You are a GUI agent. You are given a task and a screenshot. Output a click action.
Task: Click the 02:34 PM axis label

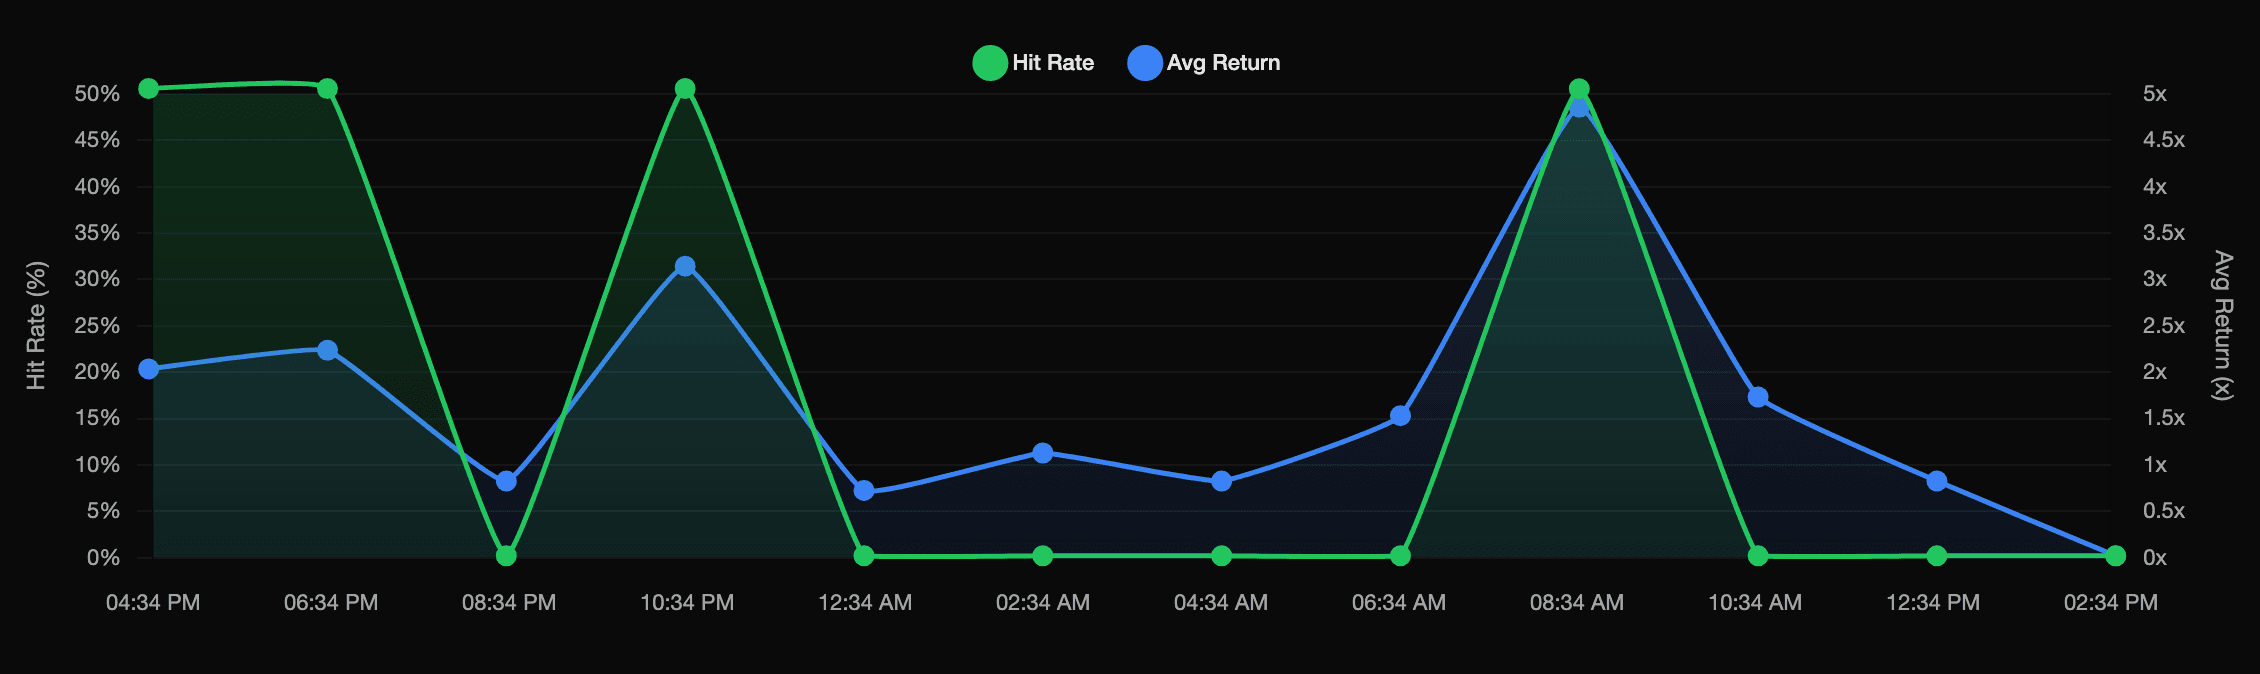point(2111,603)
